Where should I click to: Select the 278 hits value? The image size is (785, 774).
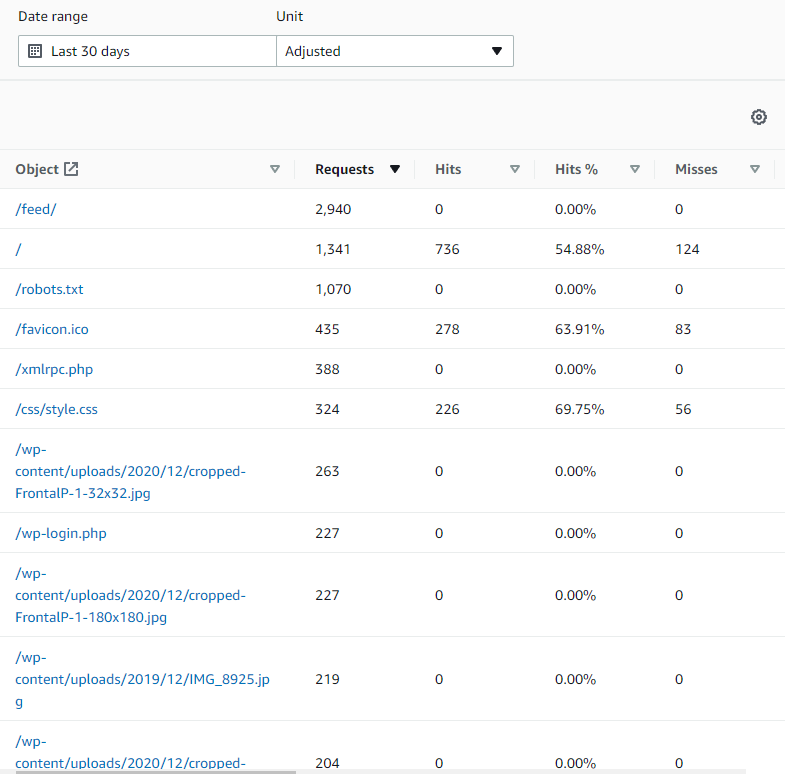pos(447,329)
